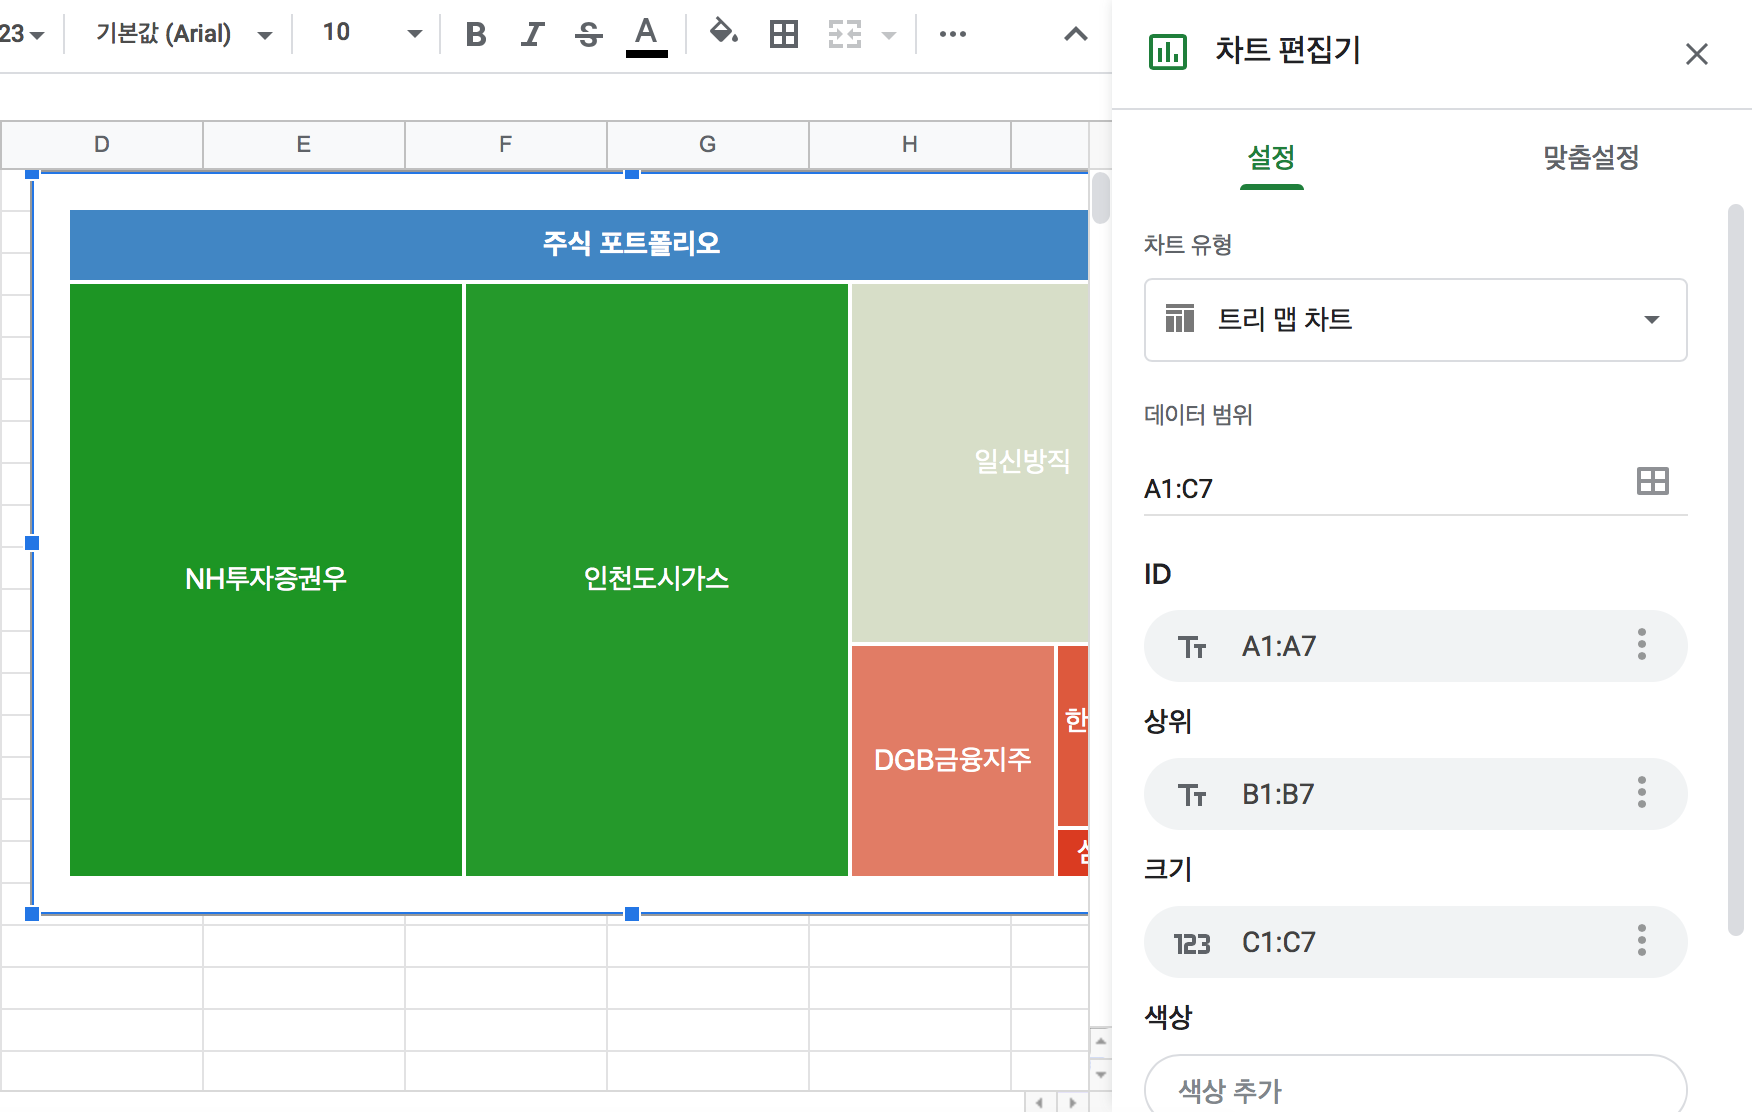Click the merge cells icon
Screen dimensions: 1752x1112
tap(845, 34)
